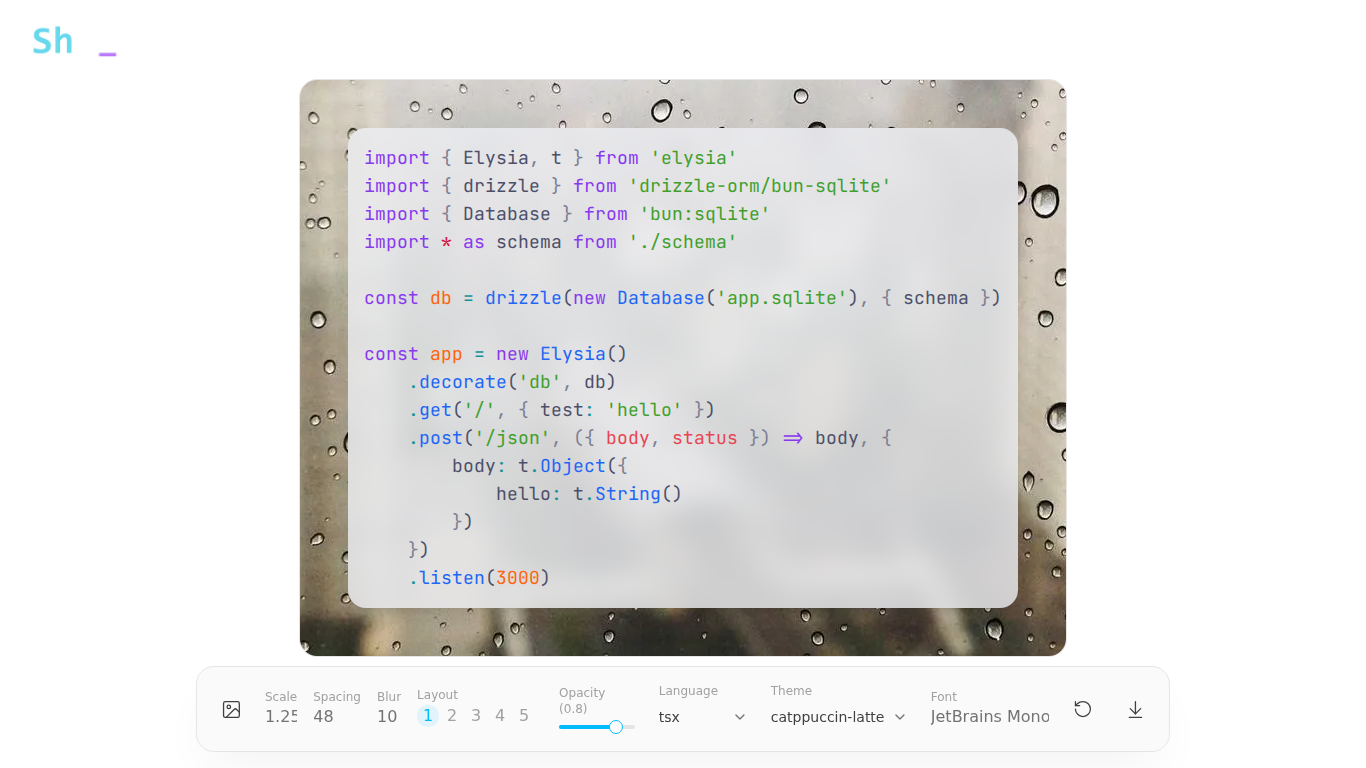Click the 'import * as schema' line
Image resolution: width=1366 pixels, height=768 pixels.
click(x=550, y=242)
